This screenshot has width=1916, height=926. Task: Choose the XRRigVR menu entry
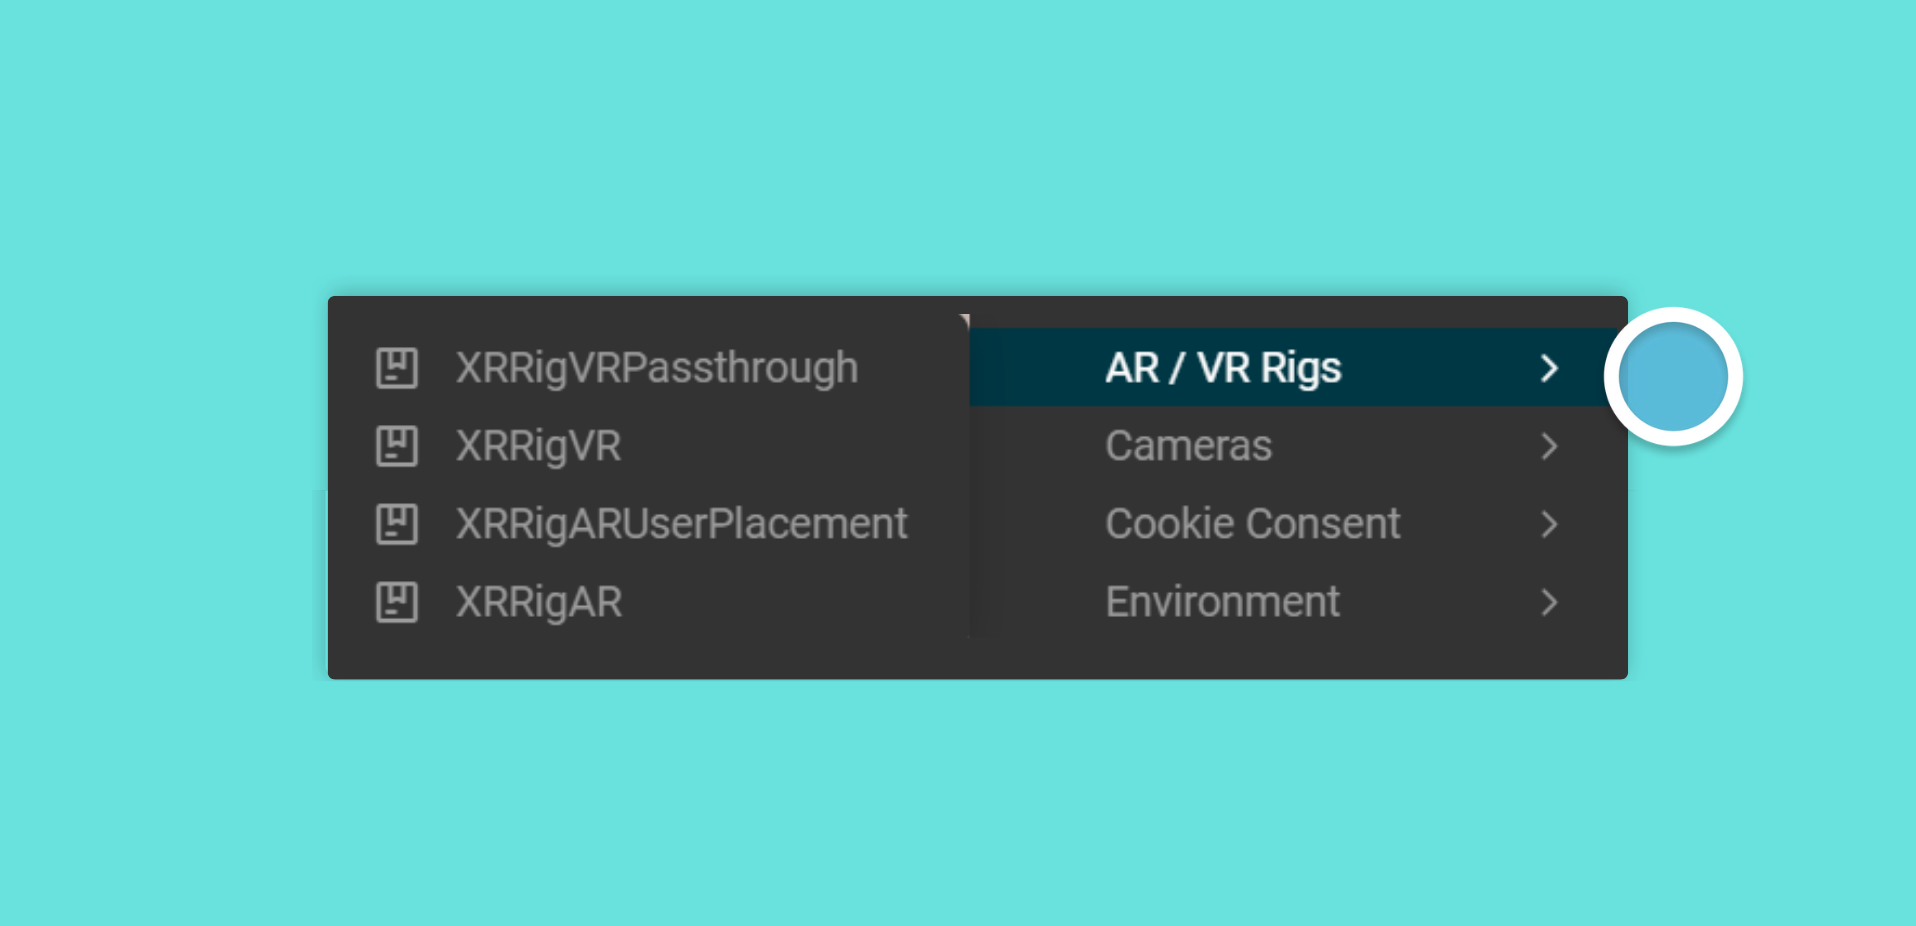click(538, 446)
